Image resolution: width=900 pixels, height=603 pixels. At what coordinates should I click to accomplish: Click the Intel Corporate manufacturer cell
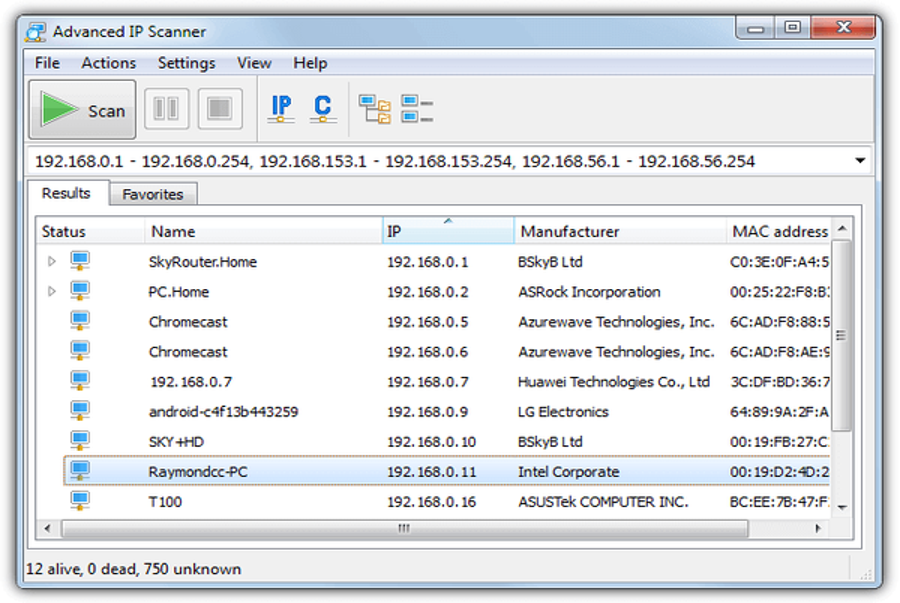coord(568,472)
